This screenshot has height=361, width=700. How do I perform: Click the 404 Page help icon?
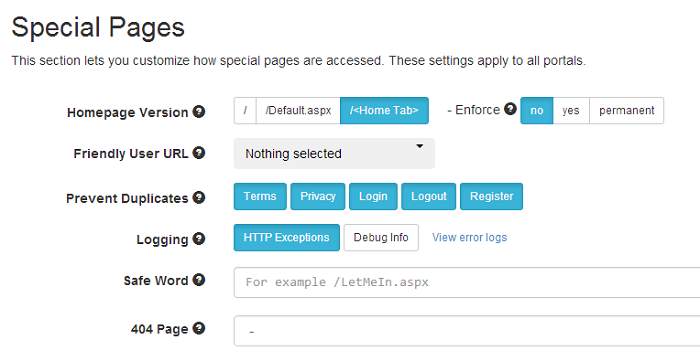tap(199, 328)
